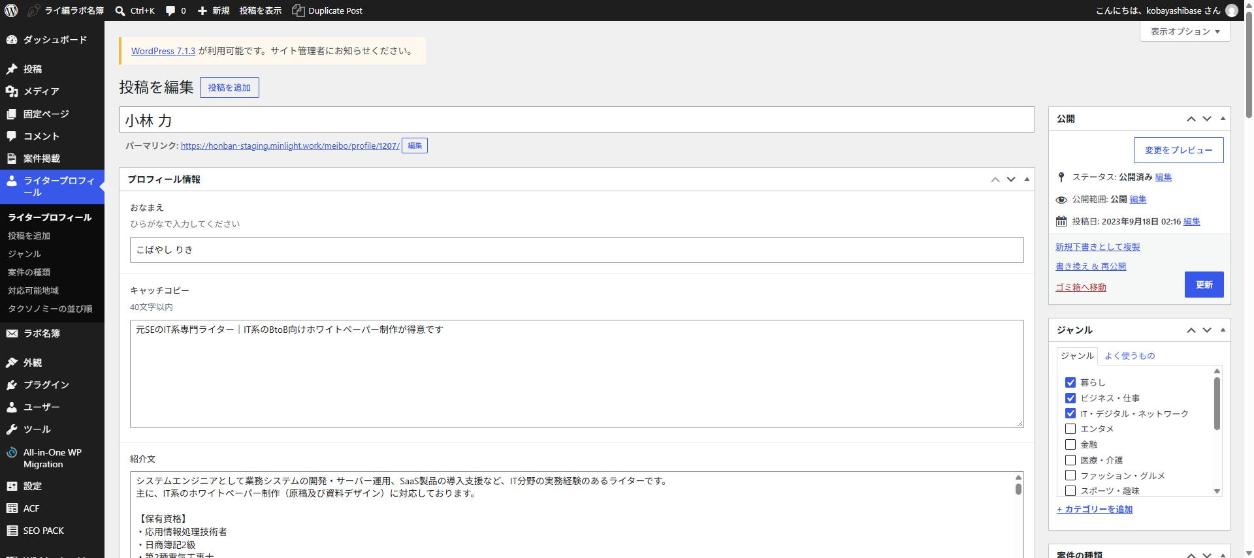The height and width of the screenshot is (558, 1254).
Task: Open タクソノミーの並び順 submenu item
Action: [x=52, y=308]
